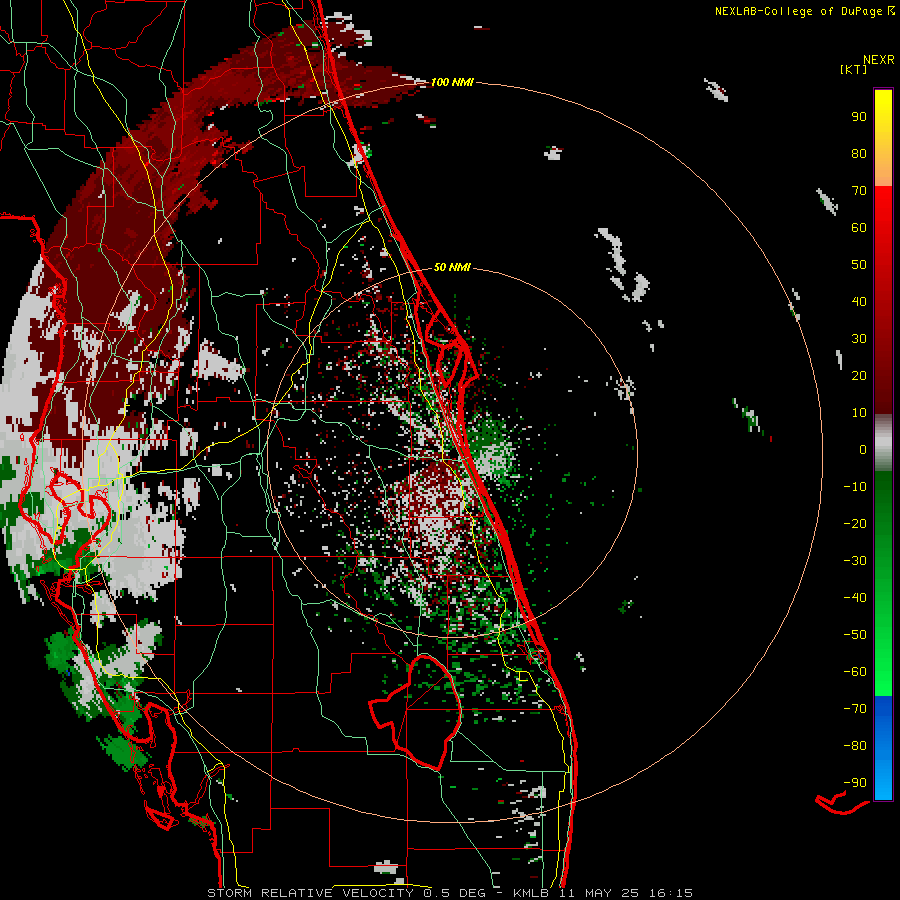The image size is (900, 900).
Task: Click the 40 value on the velocity scale
Action: click(859, 301)
